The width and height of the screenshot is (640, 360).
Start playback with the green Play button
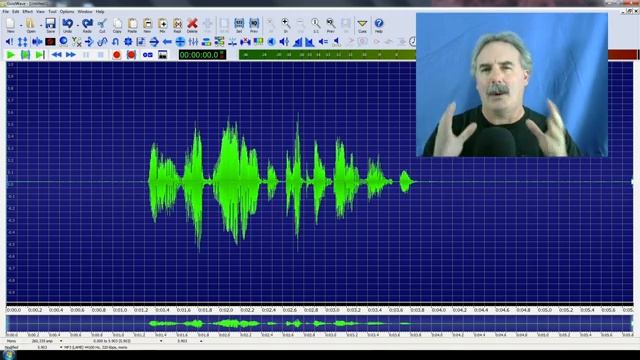(11, 55)
